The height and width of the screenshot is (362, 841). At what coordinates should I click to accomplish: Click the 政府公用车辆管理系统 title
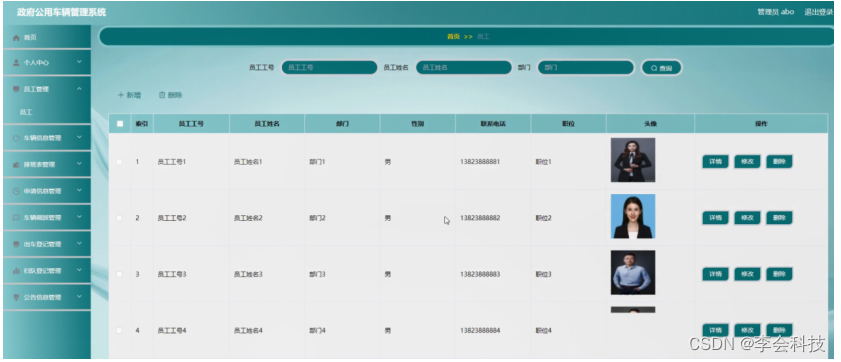click(61, 12)
